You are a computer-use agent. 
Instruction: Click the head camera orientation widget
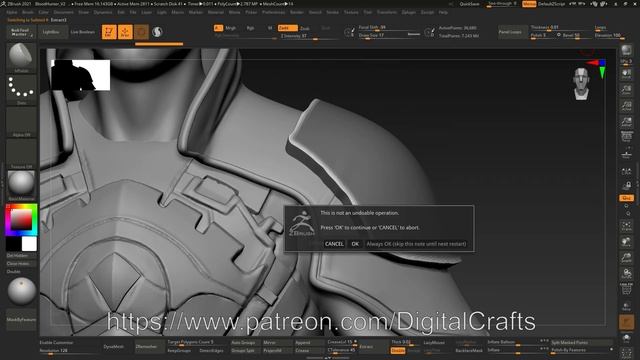581,84
